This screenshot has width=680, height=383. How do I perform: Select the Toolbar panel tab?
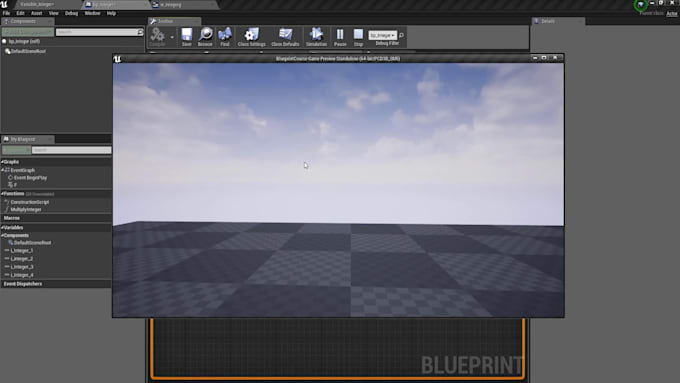point(173,21)
